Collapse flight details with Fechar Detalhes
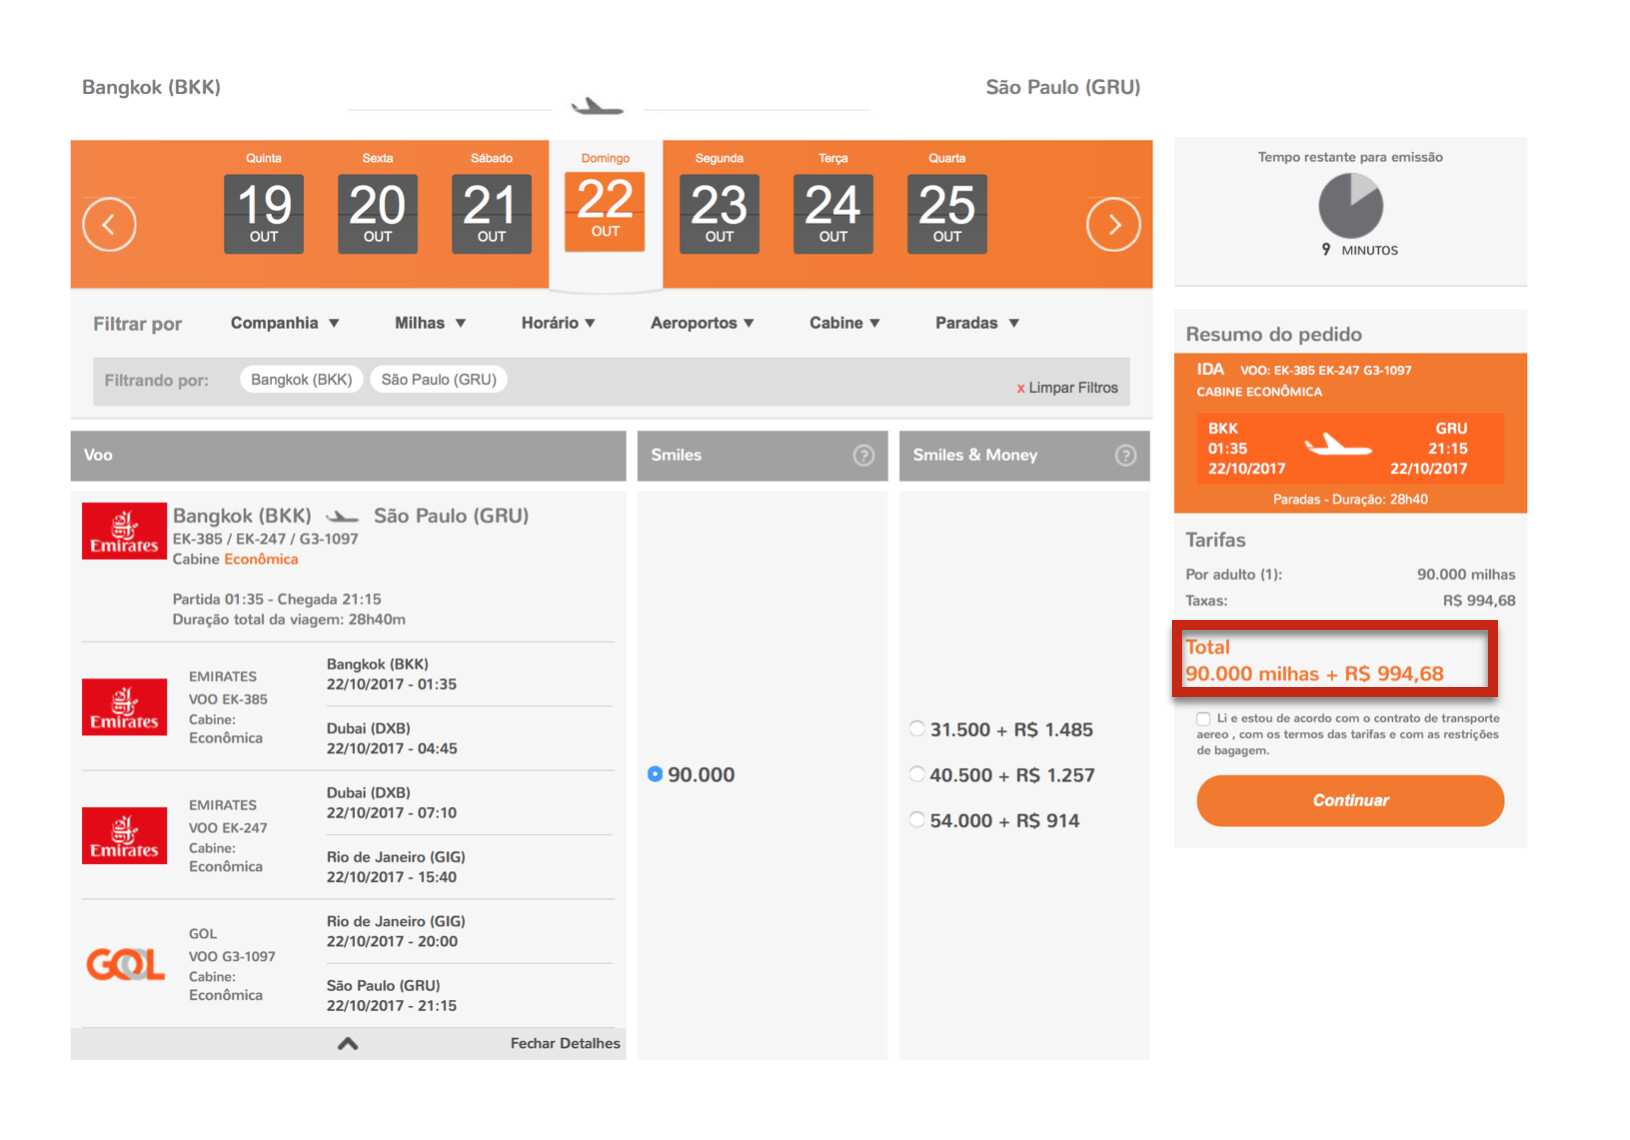This screenshot has height=1140, width=1630. pos(564,1043)
